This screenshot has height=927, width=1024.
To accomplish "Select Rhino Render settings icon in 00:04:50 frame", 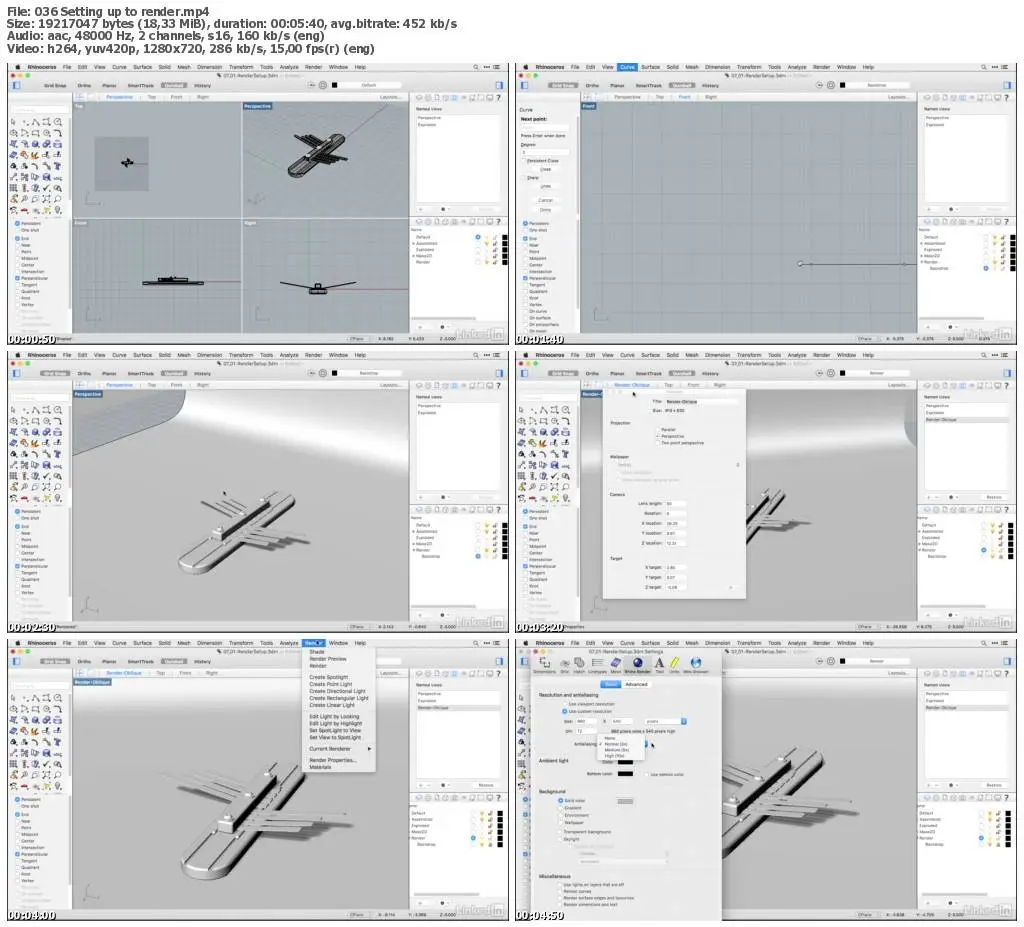I will 637,664.
